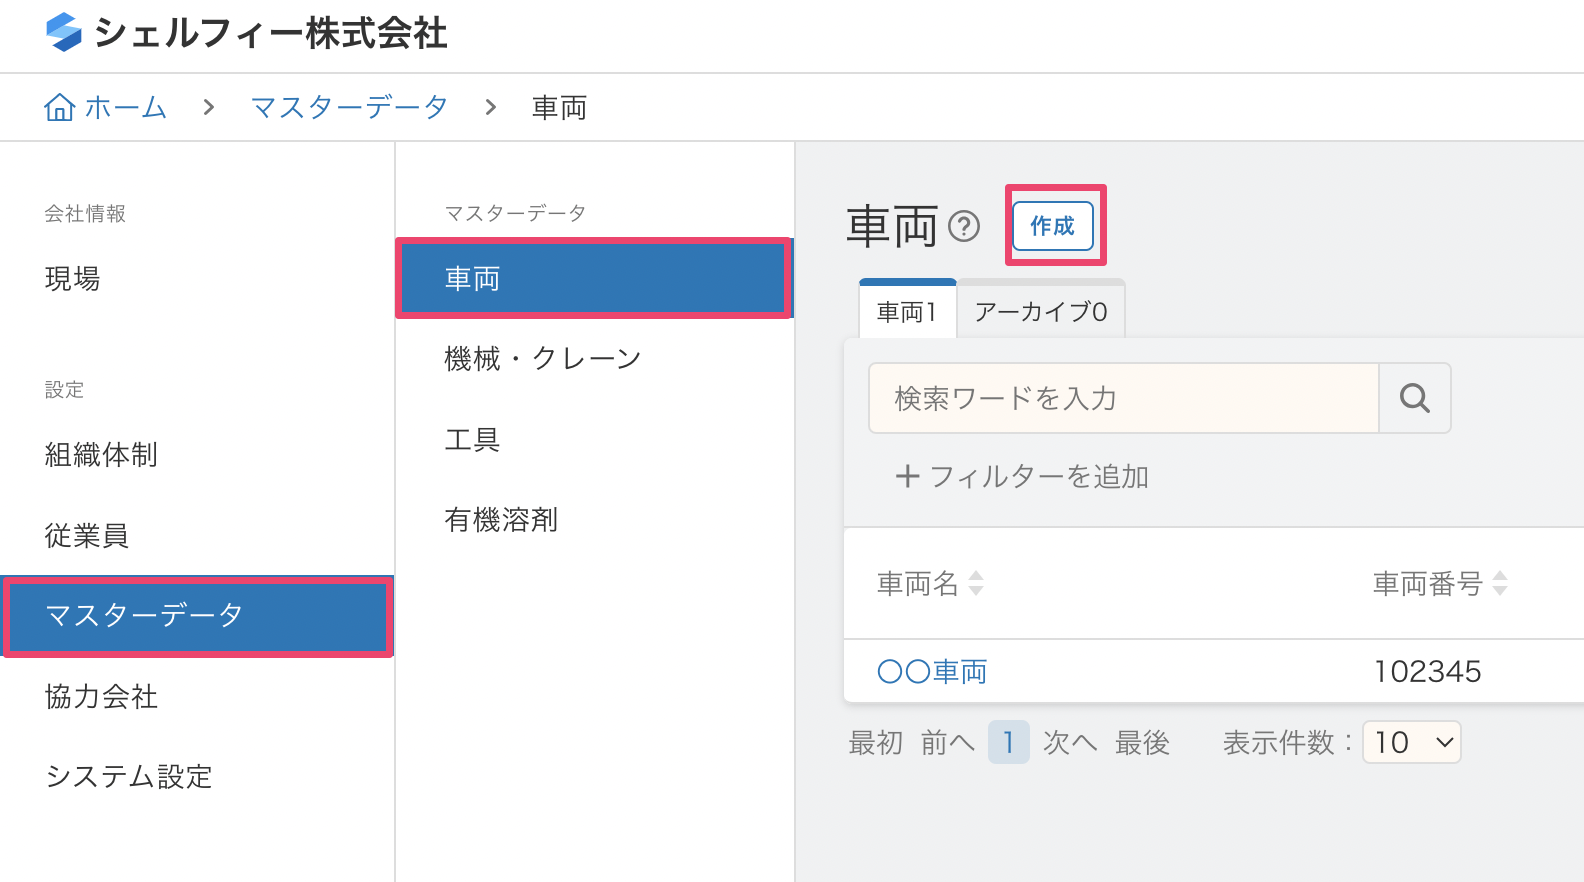
Task: Switch to the アーカイブ0 tab
Action: pos(1040,312)
